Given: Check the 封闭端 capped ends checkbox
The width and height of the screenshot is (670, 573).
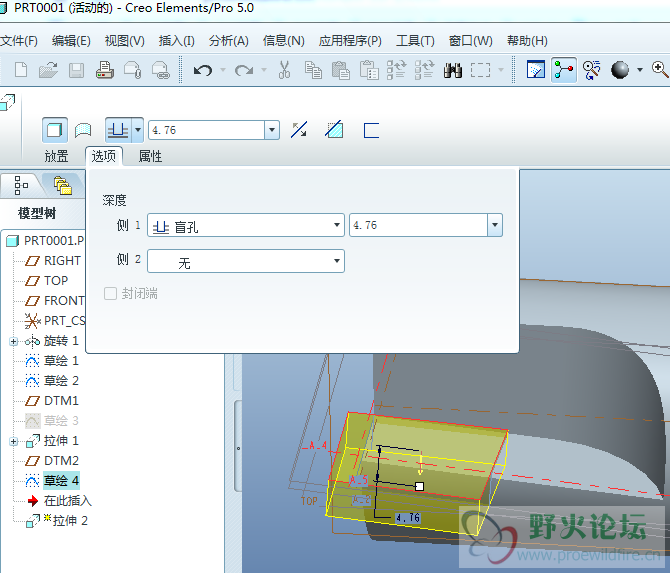Looking at the screenshot, I should click(110, 294).
